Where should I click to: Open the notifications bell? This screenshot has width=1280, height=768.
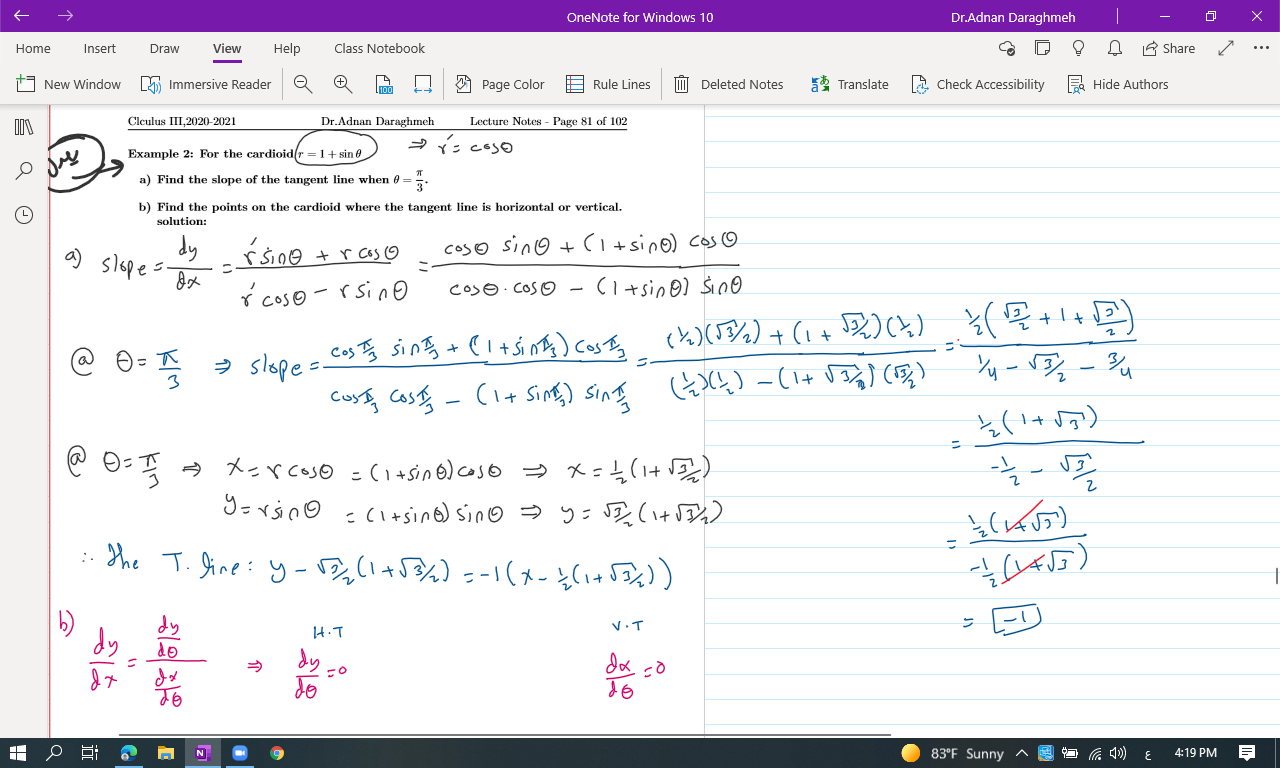click(1114, 48)
